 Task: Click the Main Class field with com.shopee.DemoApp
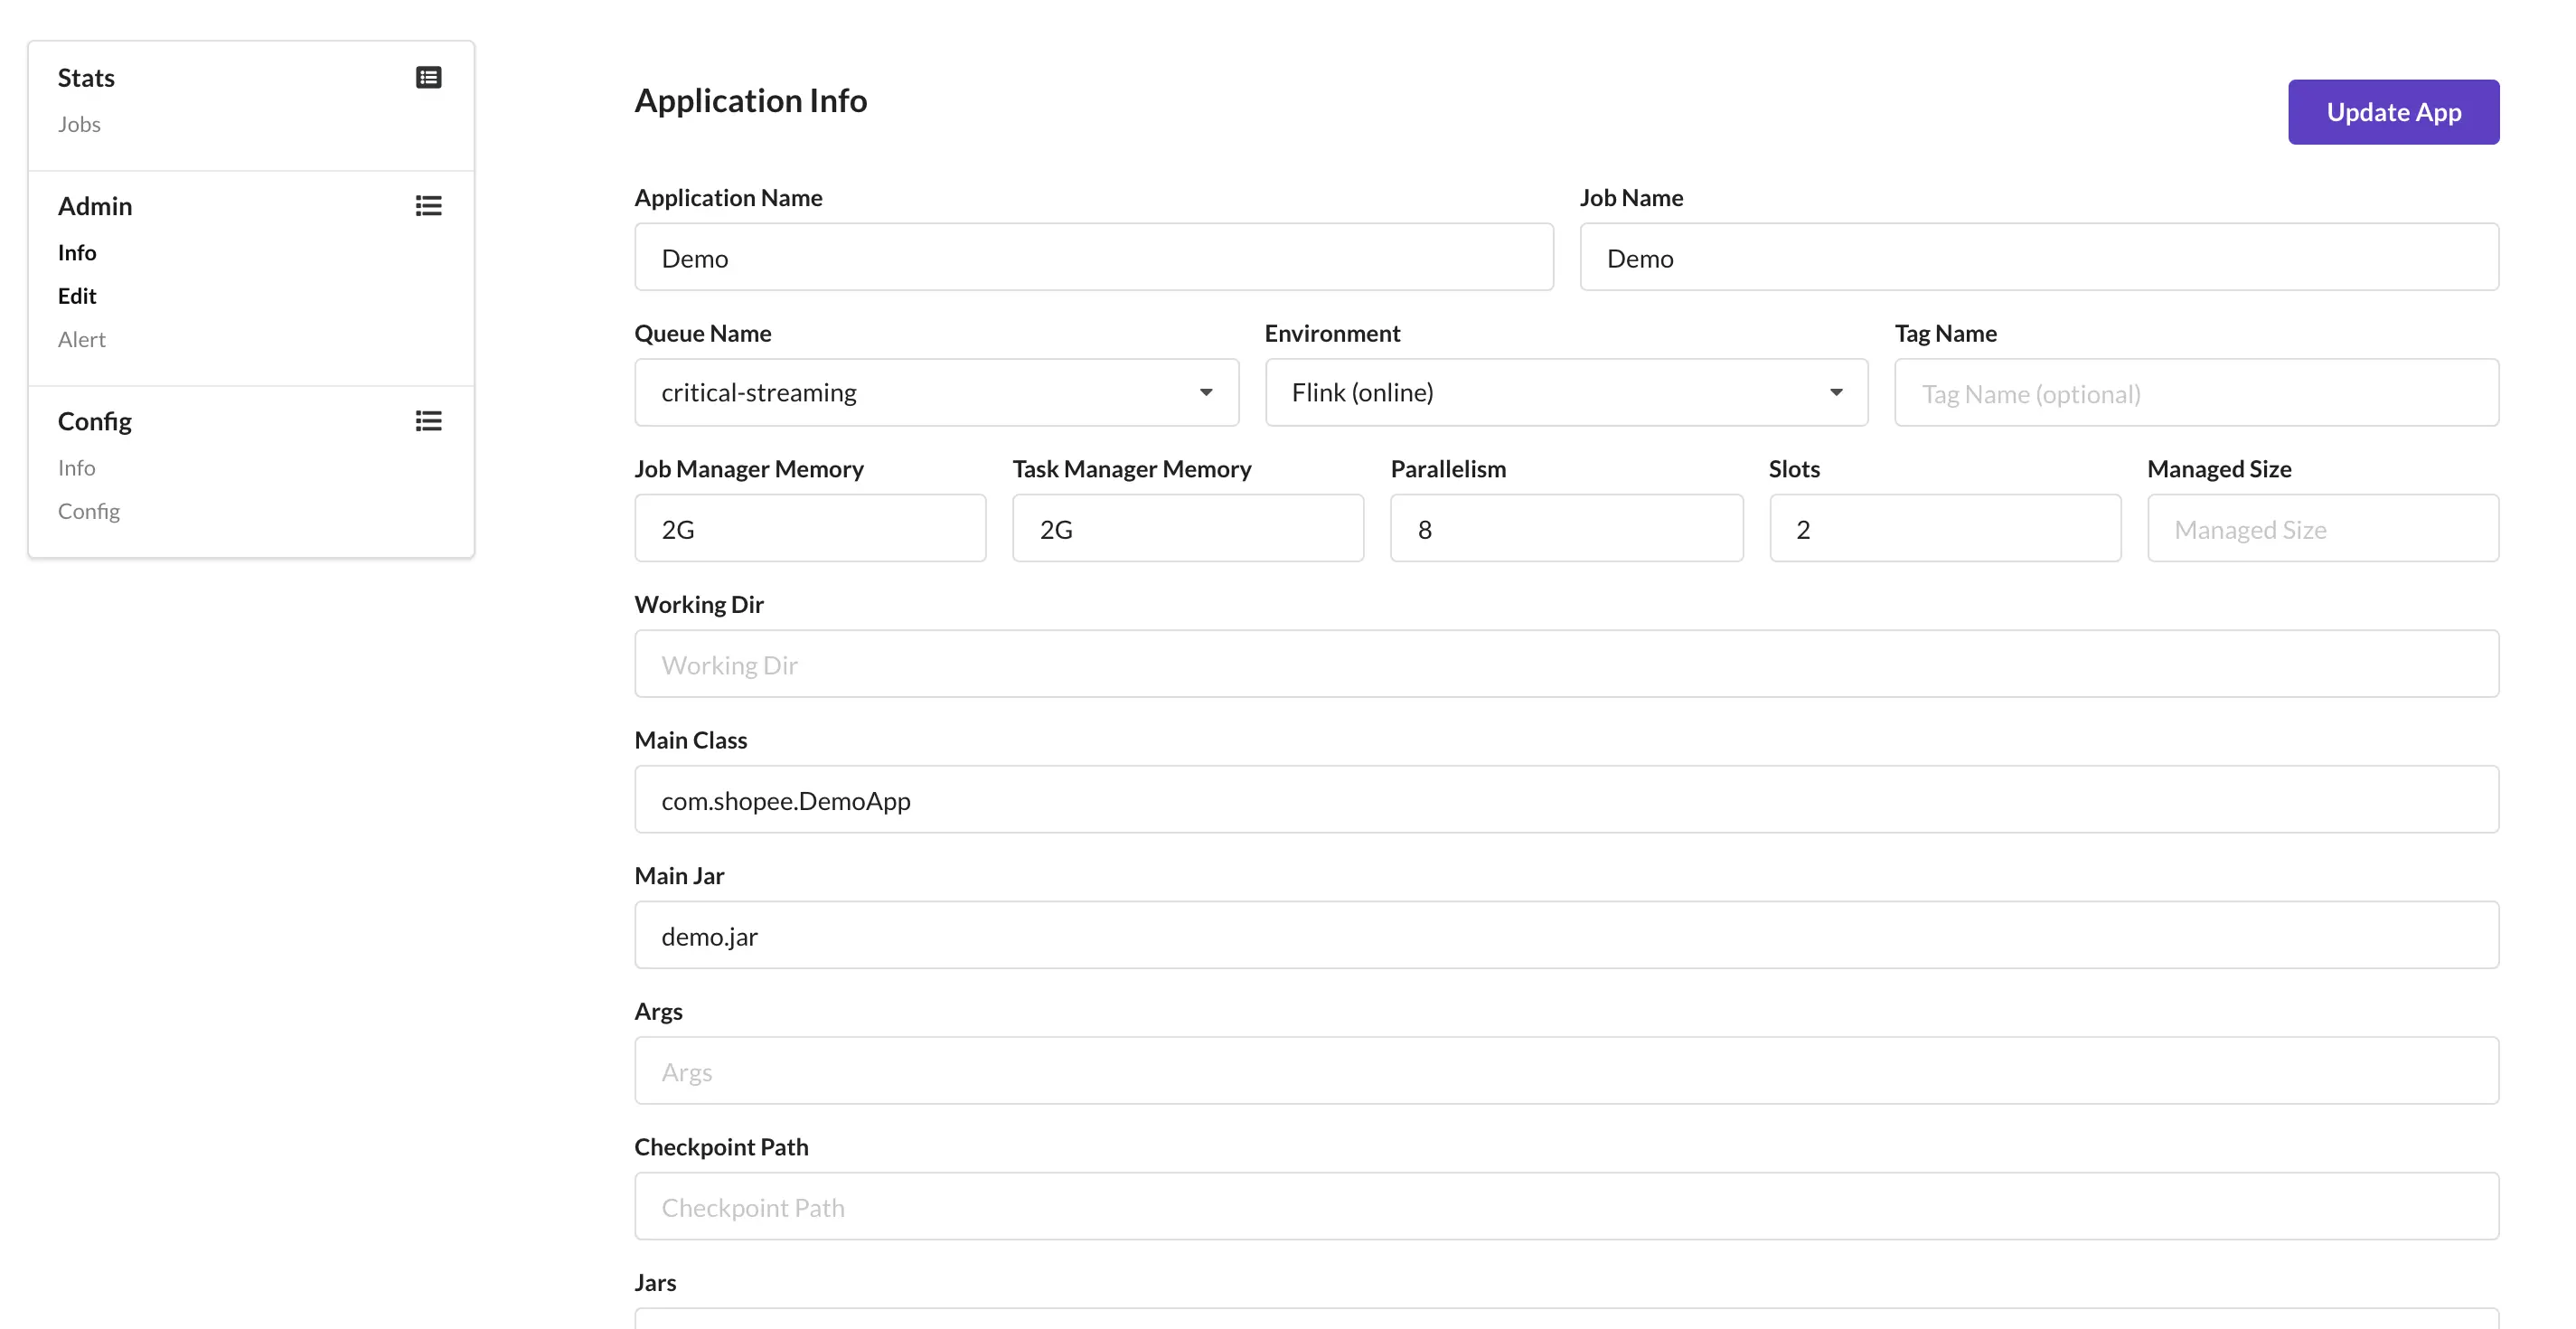(1566, 799)
